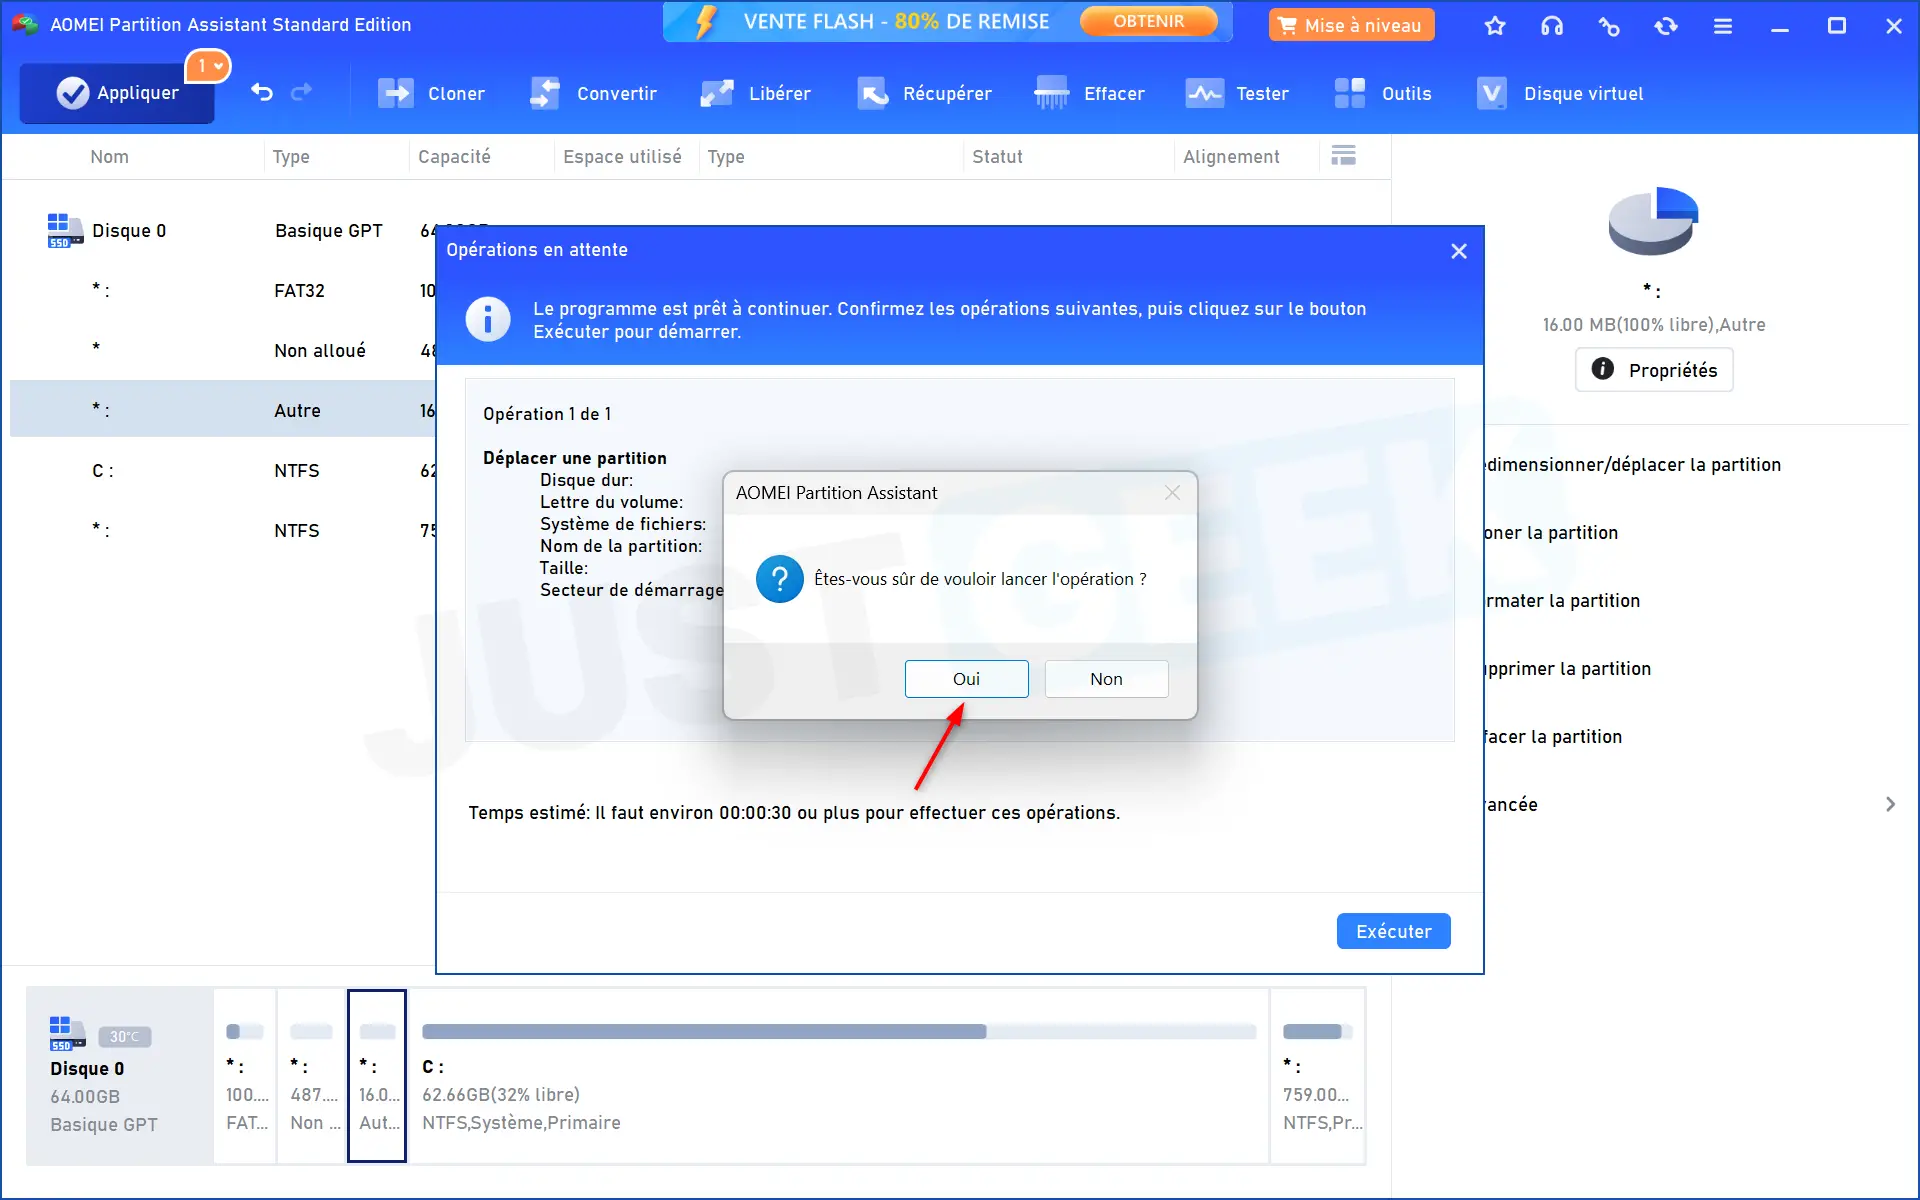Click the Mise à niveau upgrade button

click(1351, 25)
